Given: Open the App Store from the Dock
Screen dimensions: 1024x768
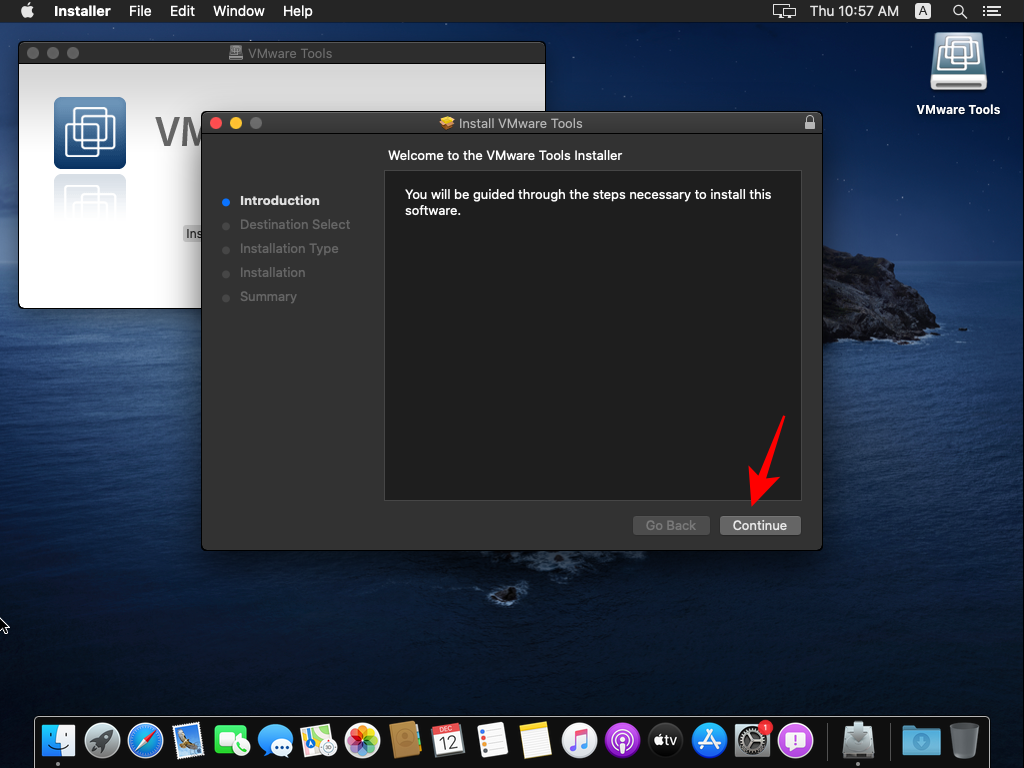Looking at the screenshot, I should [x=709, y=741].
